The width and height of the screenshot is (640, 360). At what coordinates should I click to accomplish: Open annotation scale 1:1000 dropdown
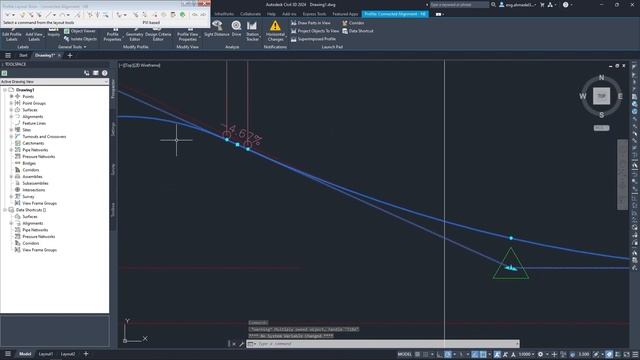click(x=527, y=354)
